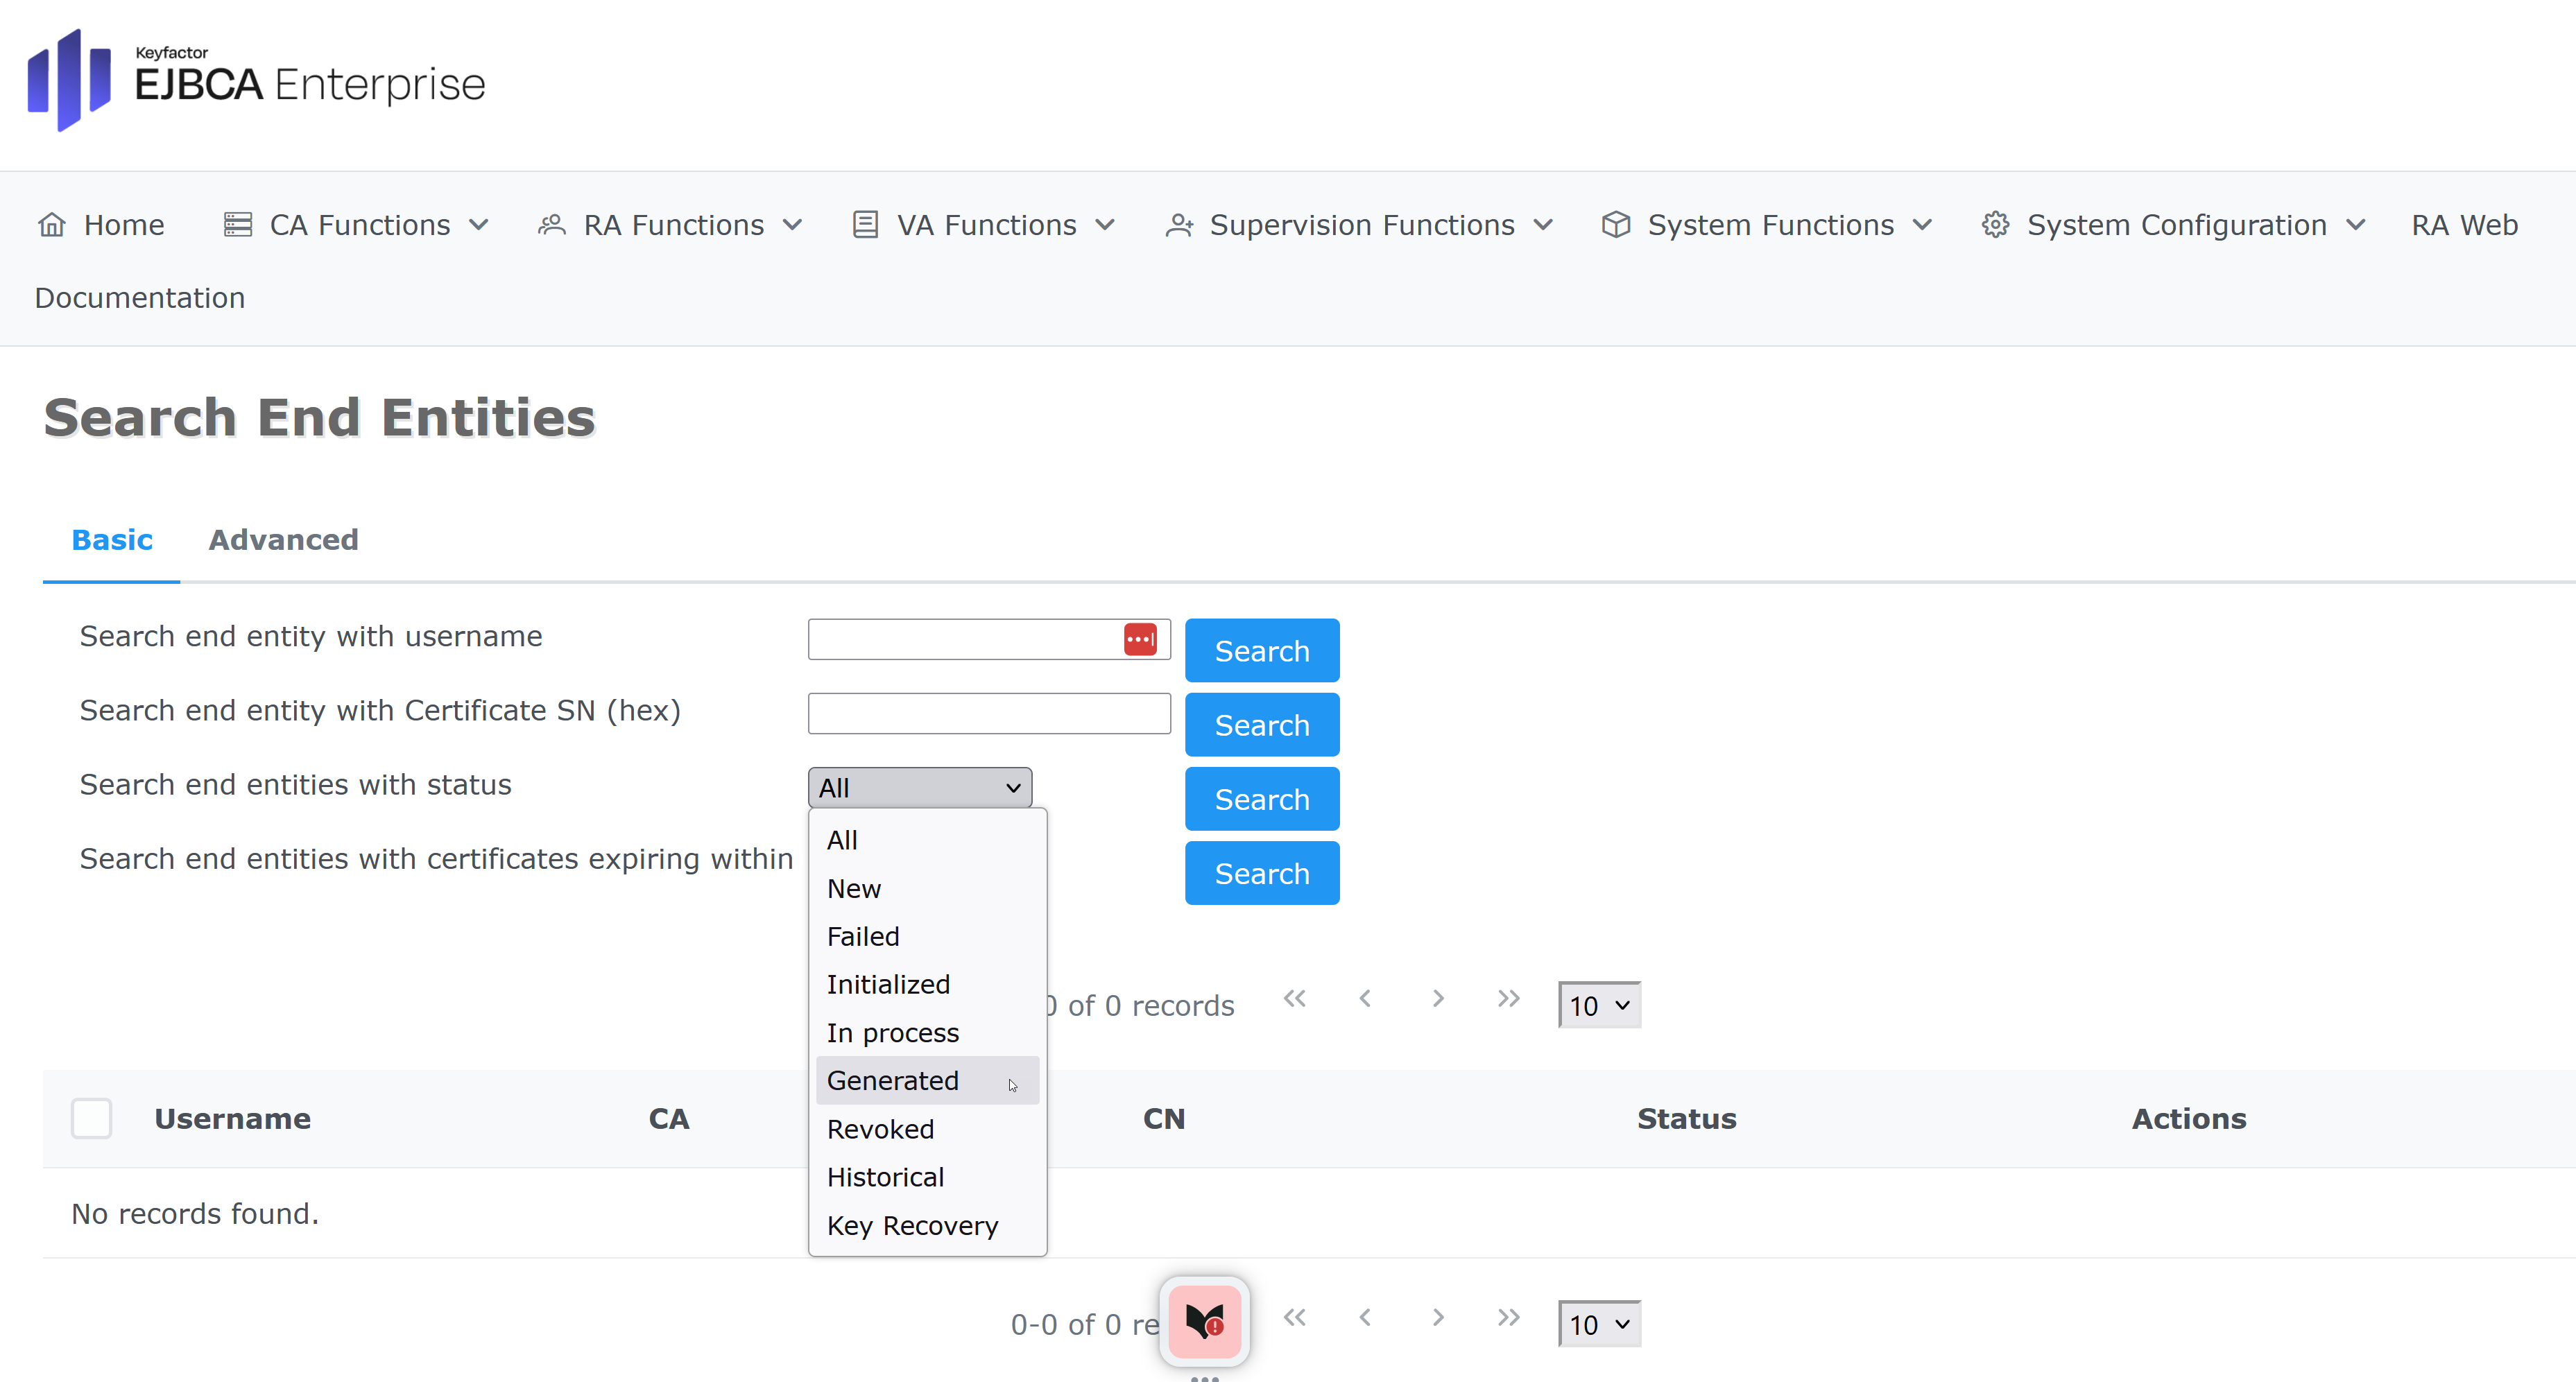This screenshot has width=2576, height=1382.
Task: Expand the CA Functions menu
Action: pyautogui.click(x=358, y=225)
